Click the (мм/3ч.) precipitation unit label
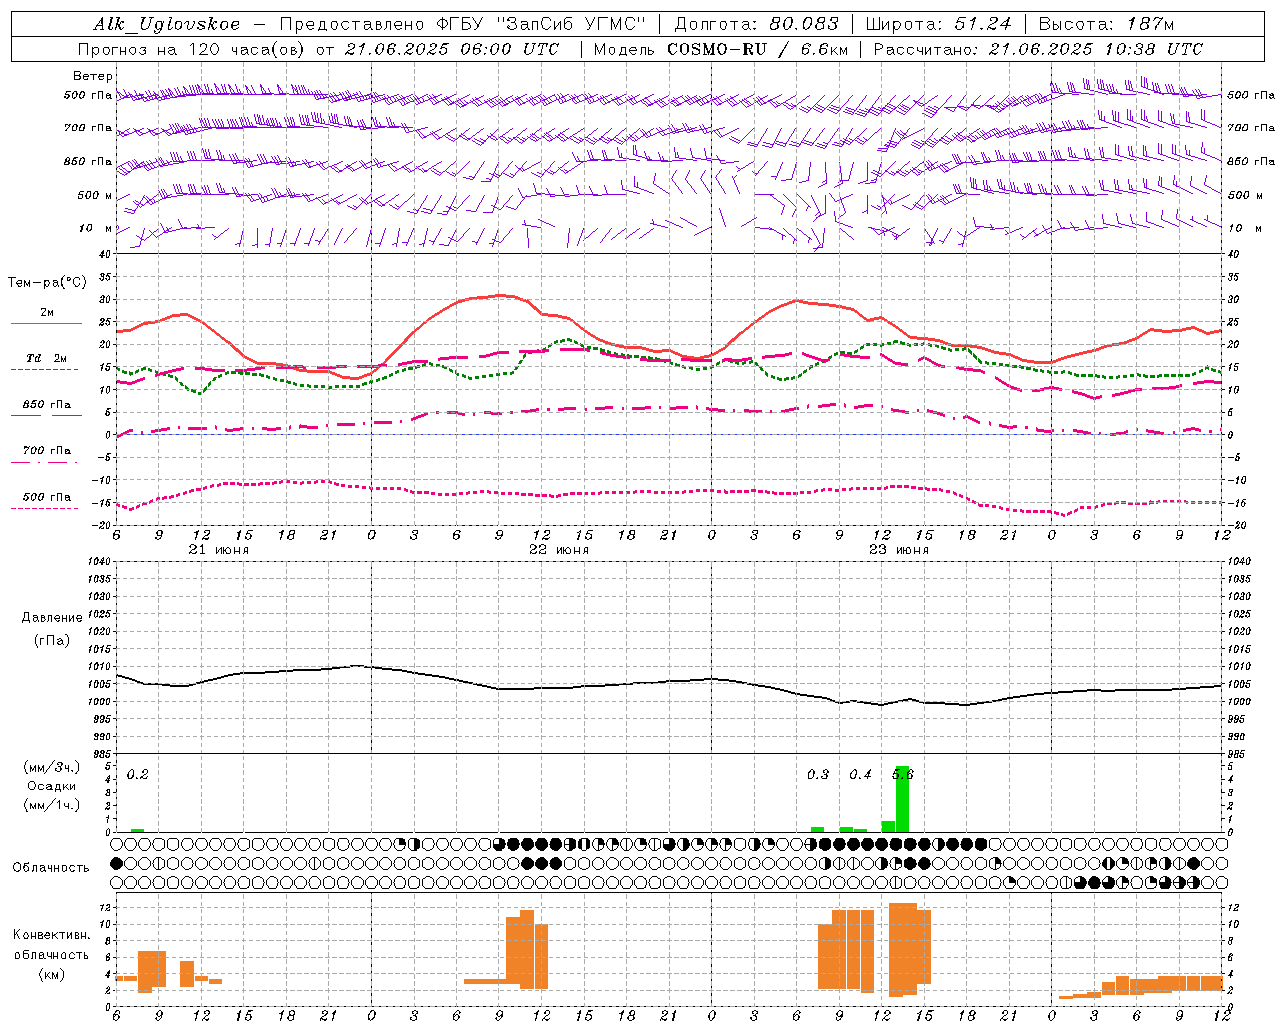The height and width of the screenshot is (1024, 1280). [52, 768]
